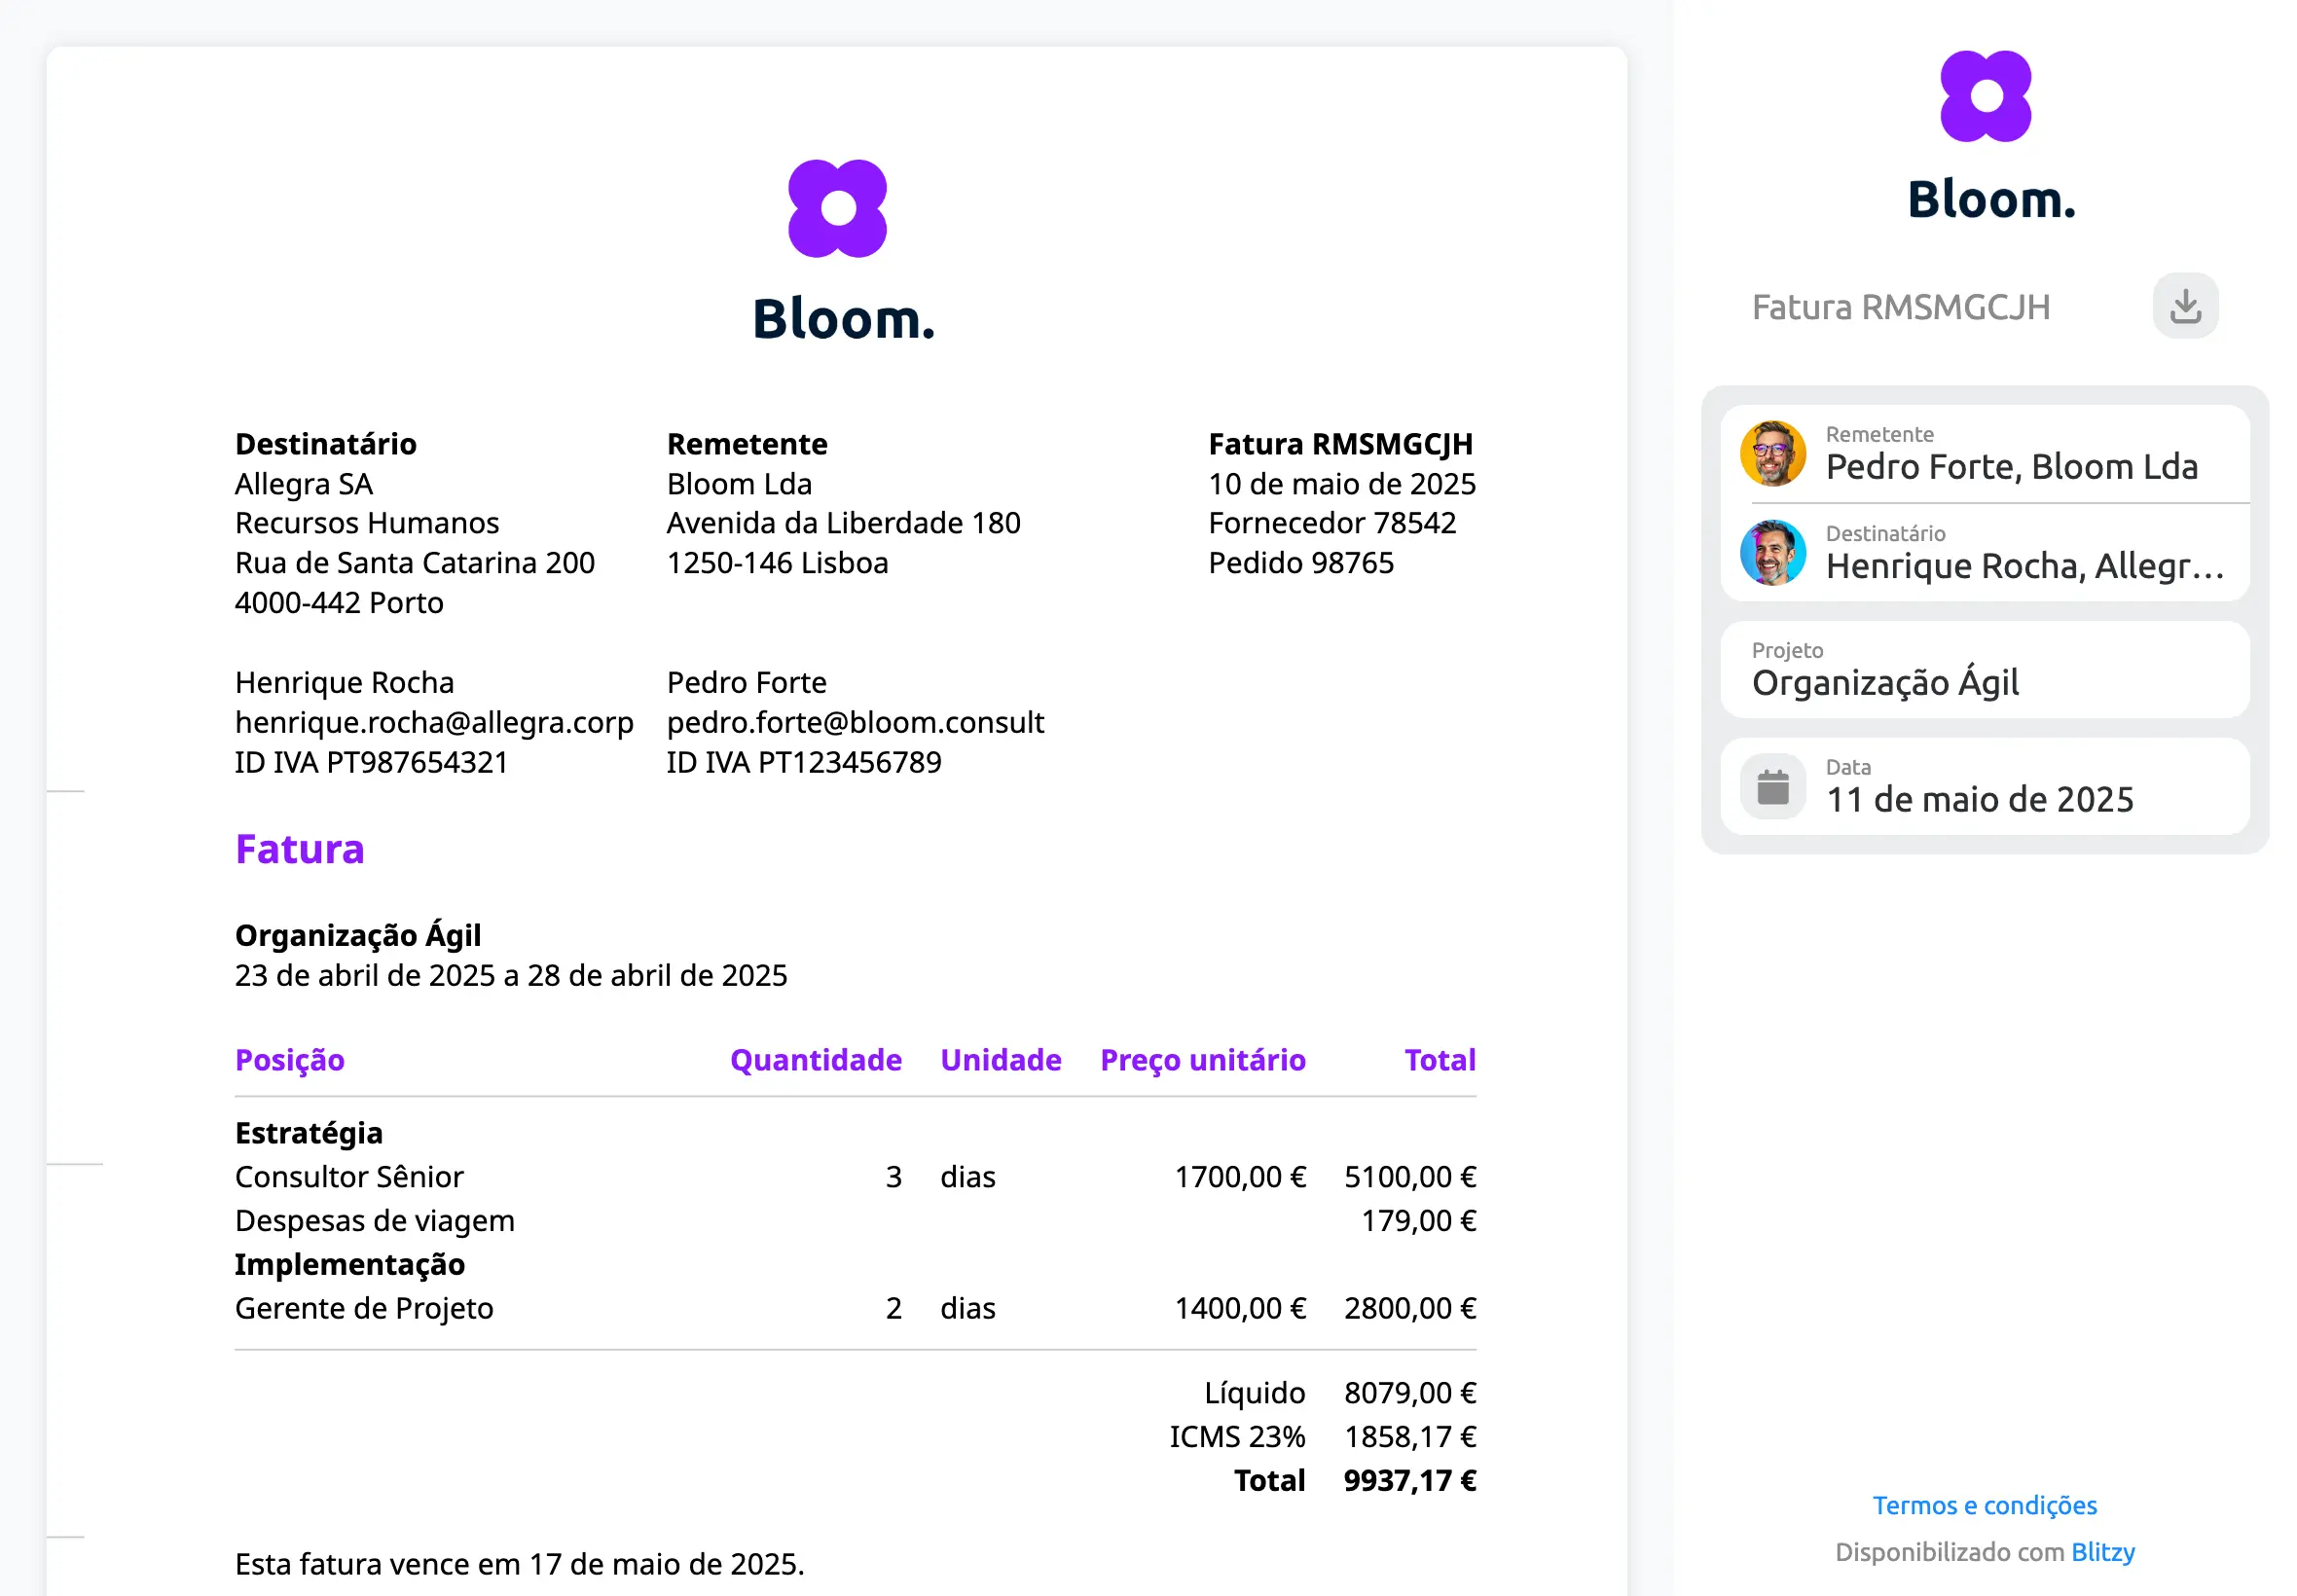Click the bold Organização Ágil project title
The image size is (2297, 1596).
(357, 935)
